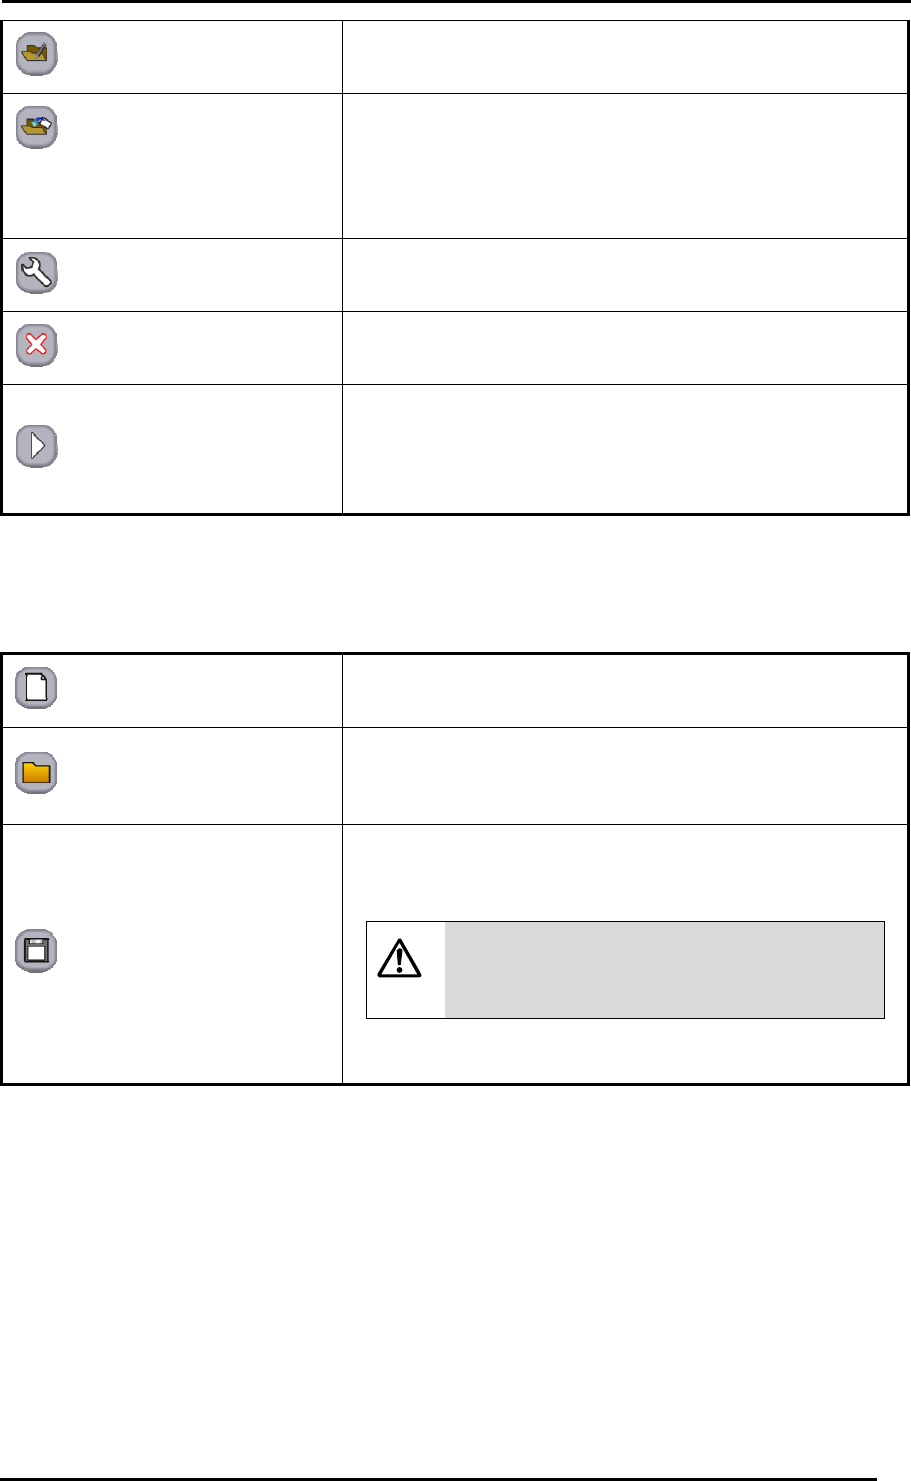
Task: Click the folder-with-pencil edit icon
Action: pyautogui.click(x=37, y=54)
